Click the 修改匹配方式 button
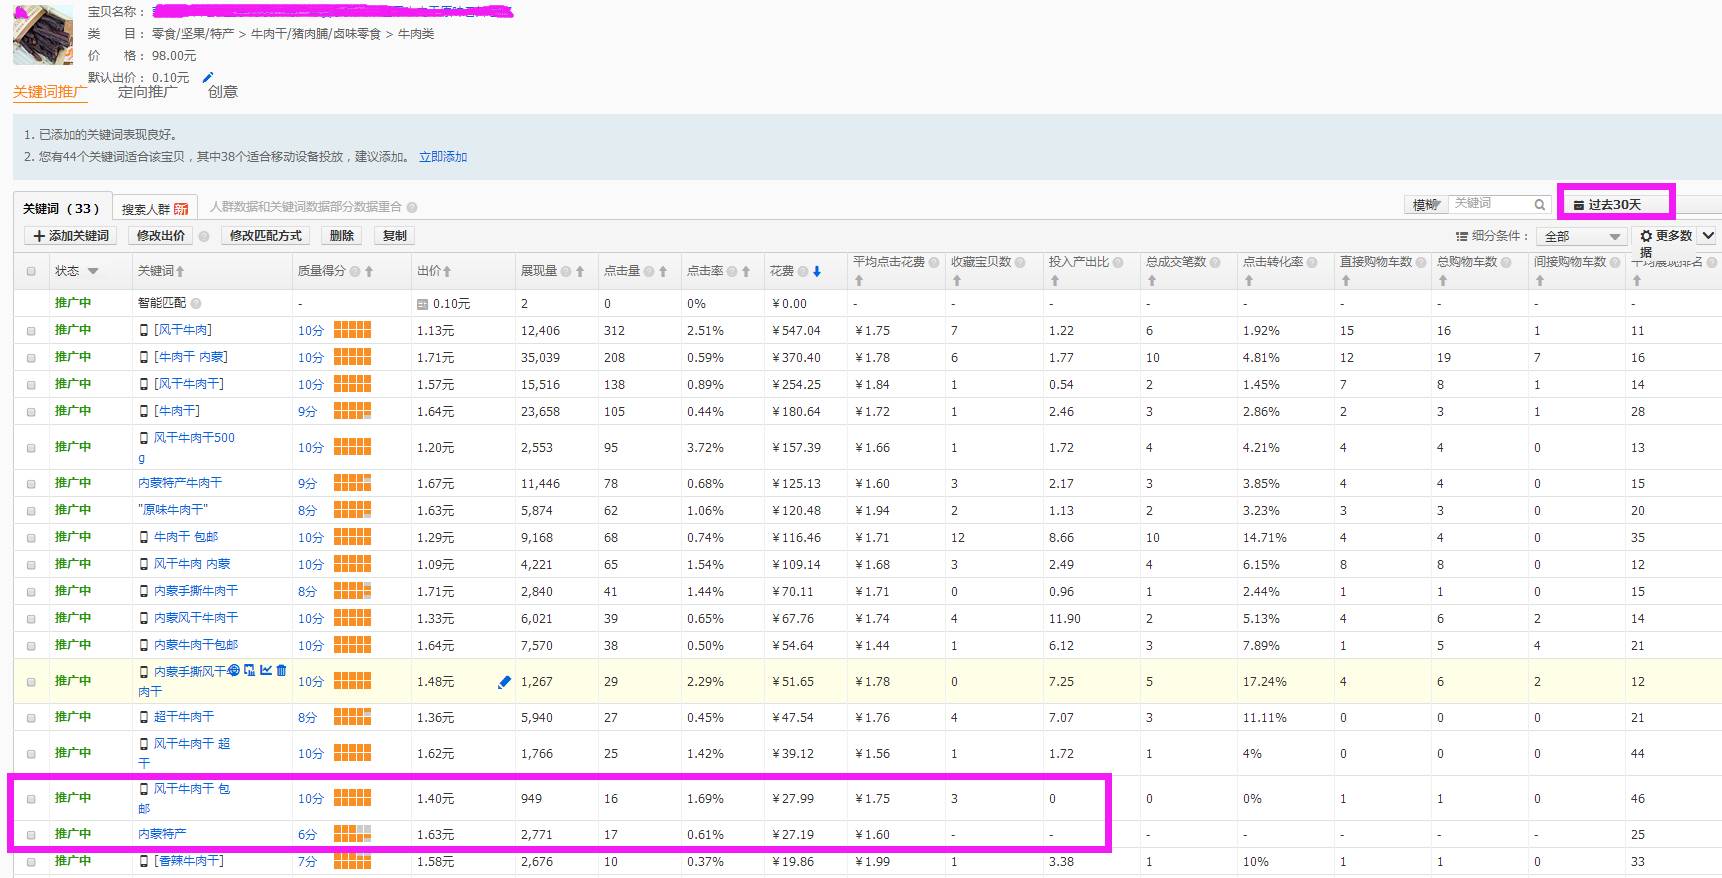 tap(266, 236)
